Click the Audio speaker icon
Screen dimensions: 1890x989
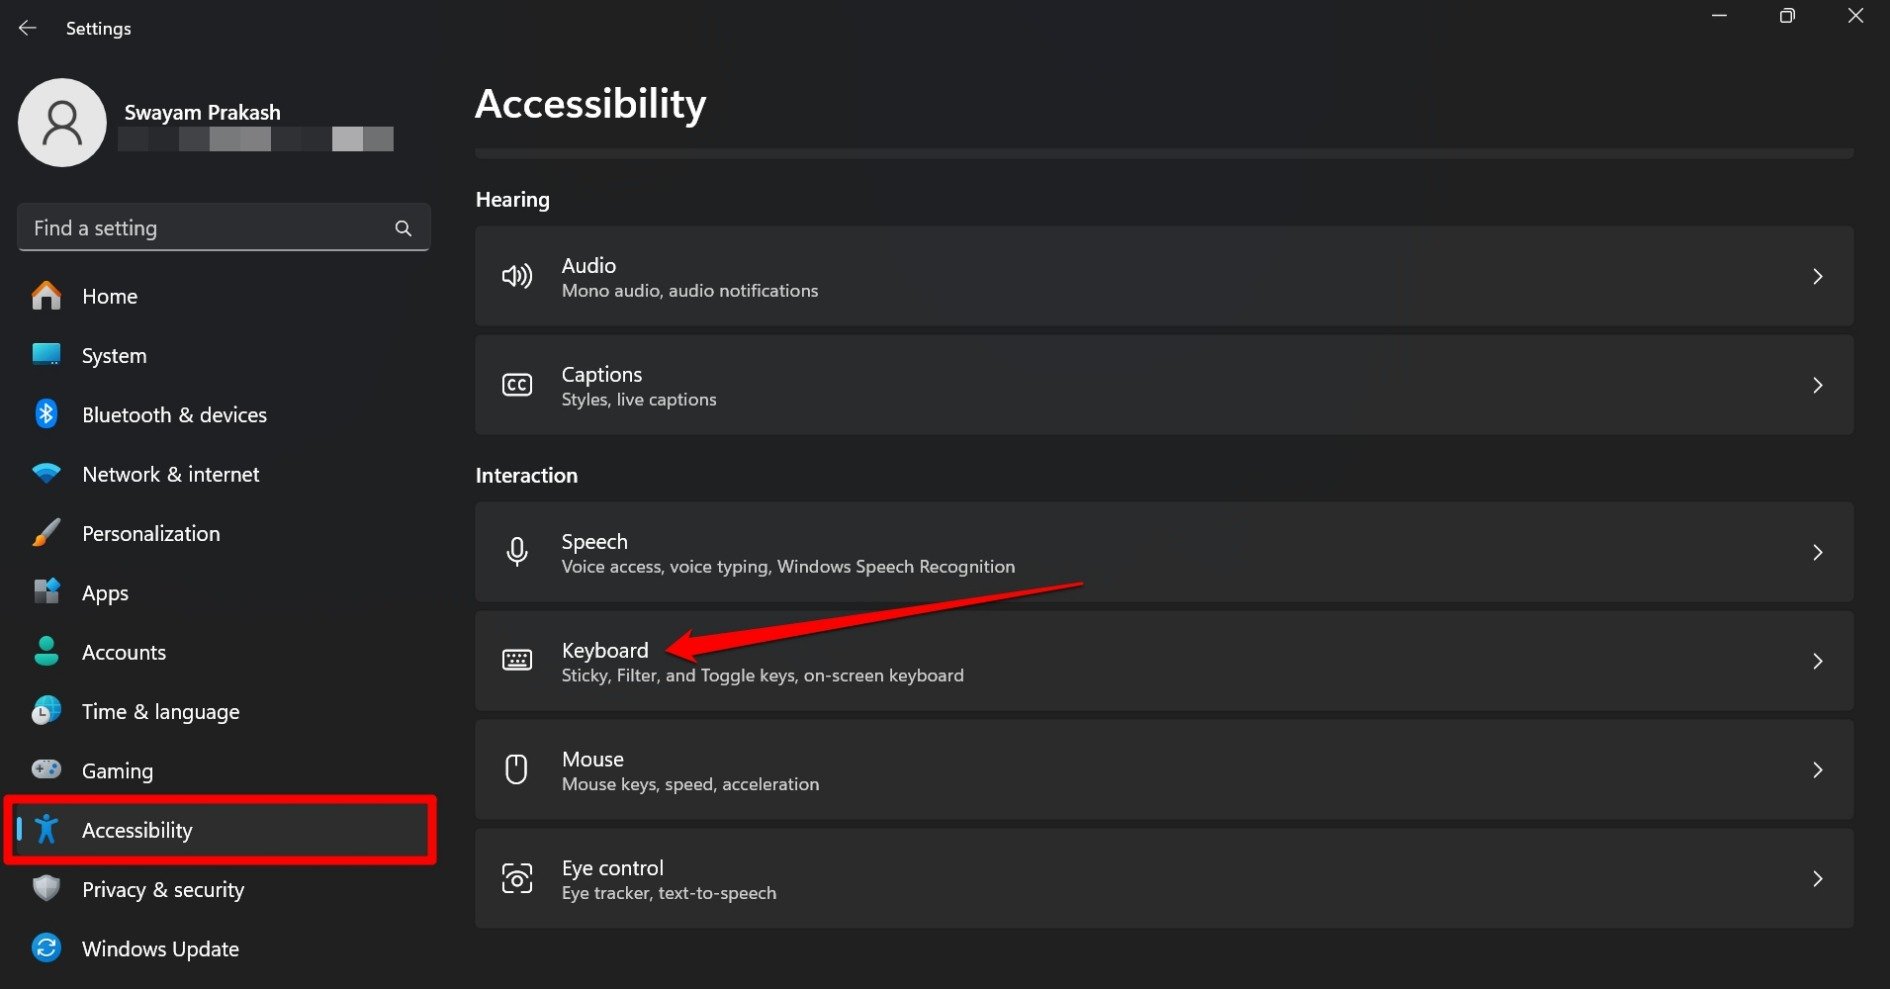517,276
